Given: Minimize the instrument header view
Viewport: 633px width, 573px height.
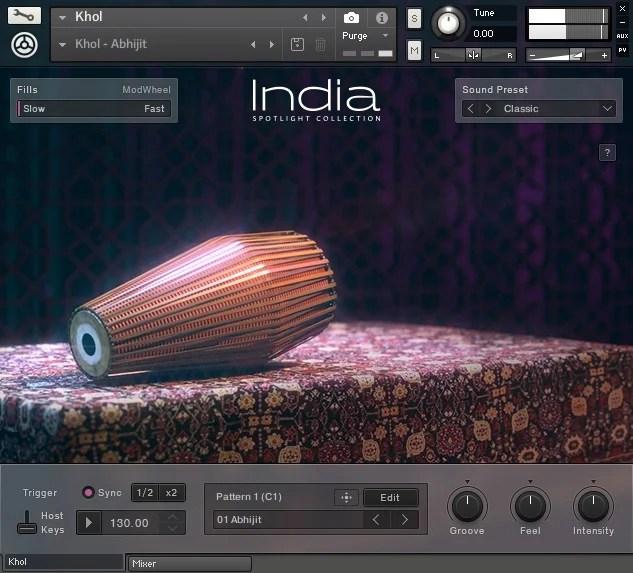Looking at the screenshot, I should [x=623, y=22].
